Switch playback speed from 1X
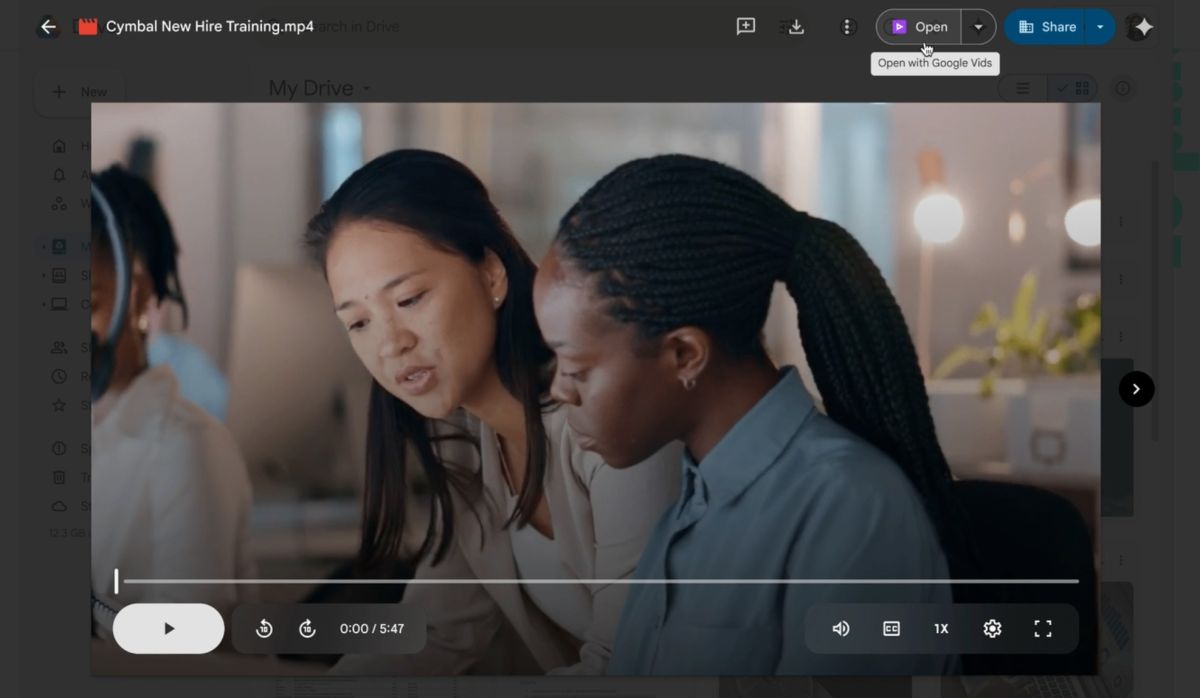 click(940, 628)
